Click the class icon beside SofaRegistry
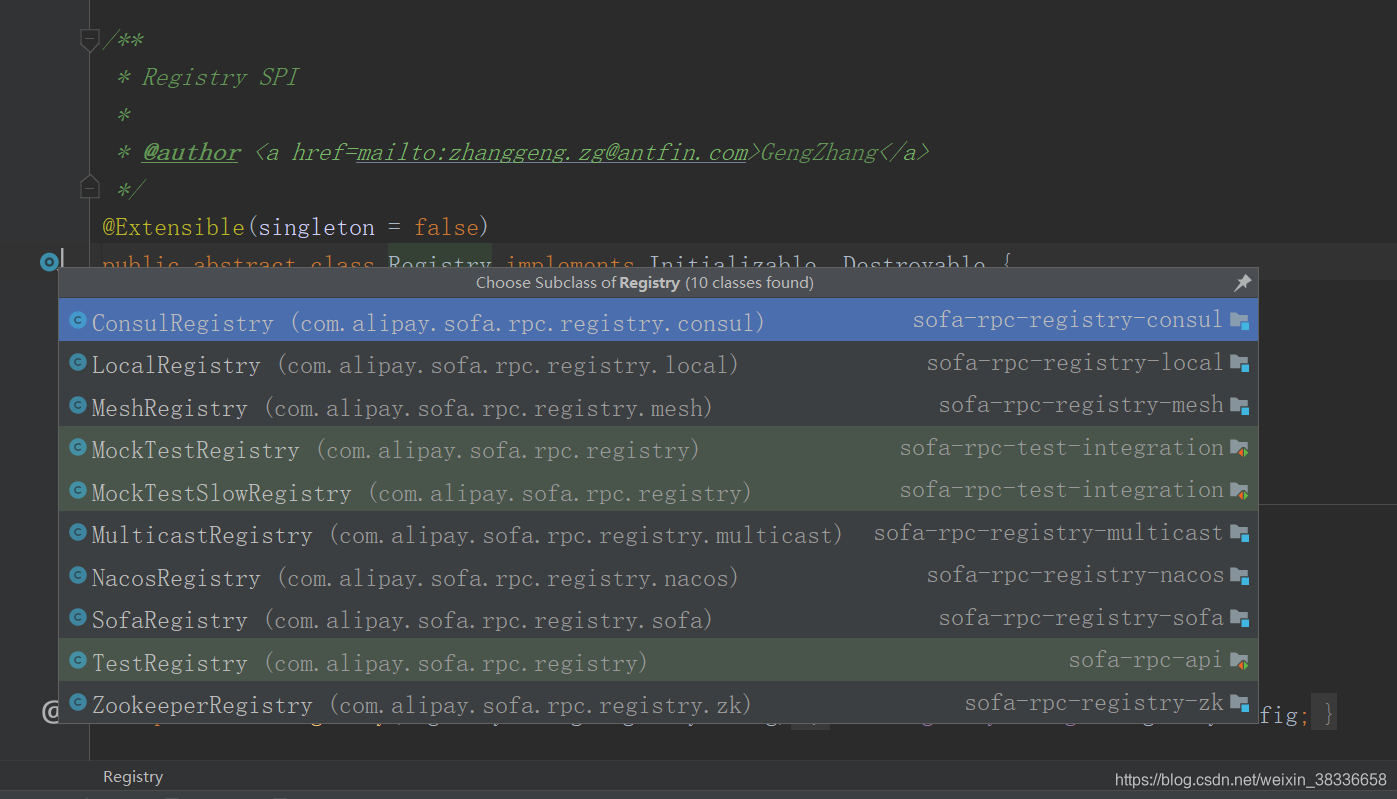This screenshot has height=799, width=1397. tap(78, 618)
